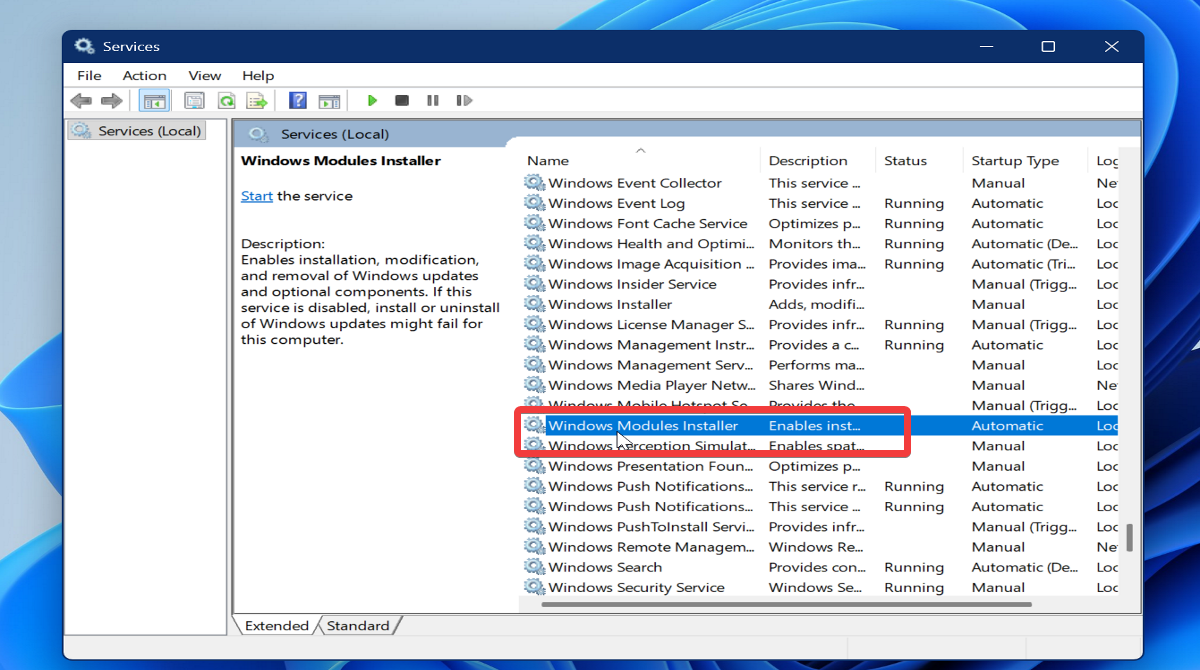The height and width of the screenshot is (670, 1200).
Task: Select the Windows Search service
Action: (605, 567)
